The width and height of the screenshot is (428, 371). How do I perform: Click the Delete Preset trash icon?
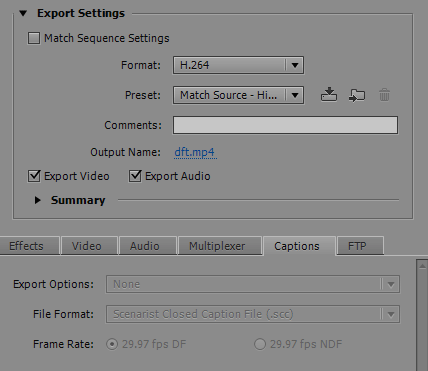(x=384, y=95)
